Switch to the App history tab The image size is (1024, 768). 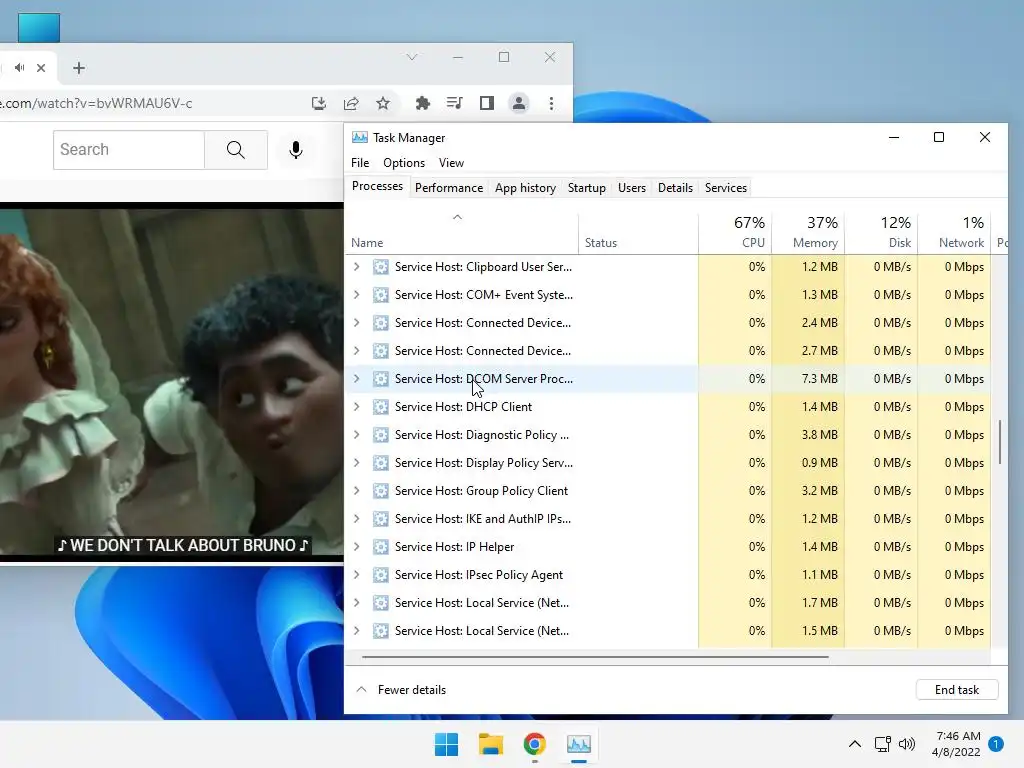(x=525, y=188)
